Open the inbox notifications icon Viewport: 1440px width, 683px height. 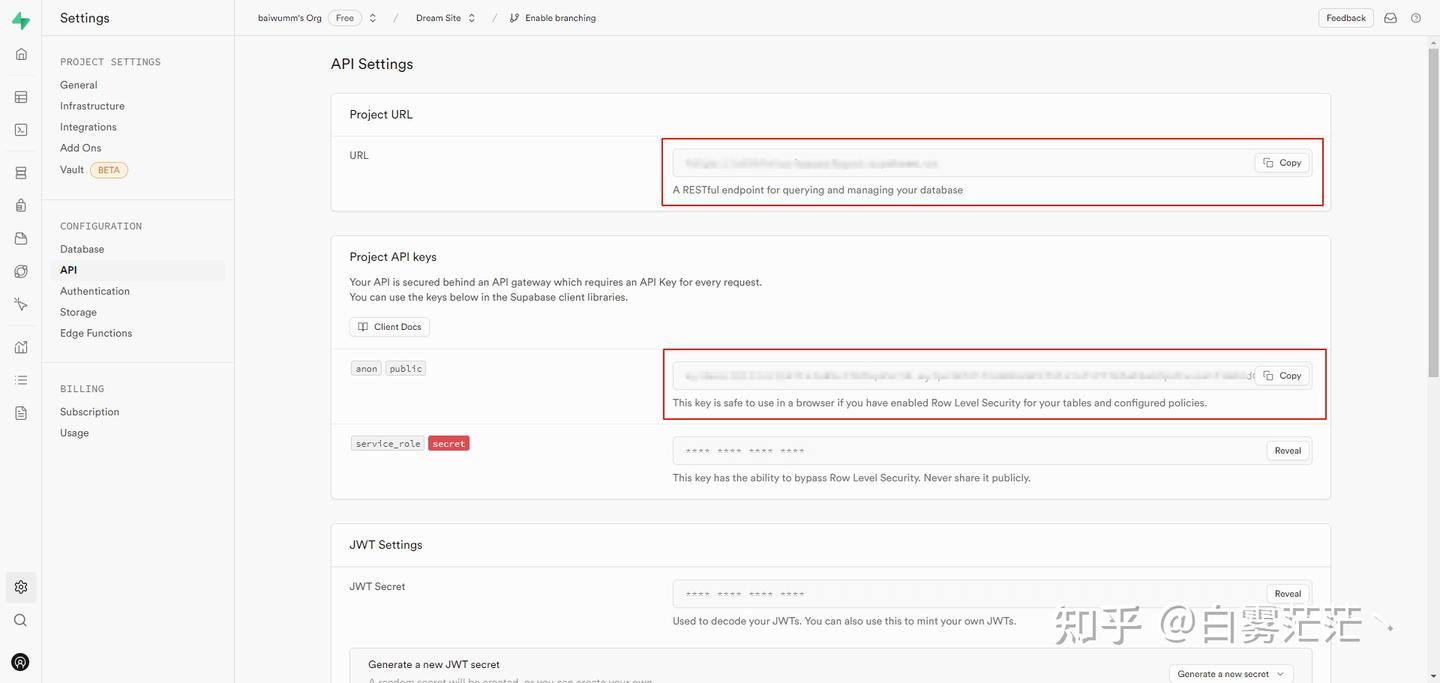[x=1390, y=18]
